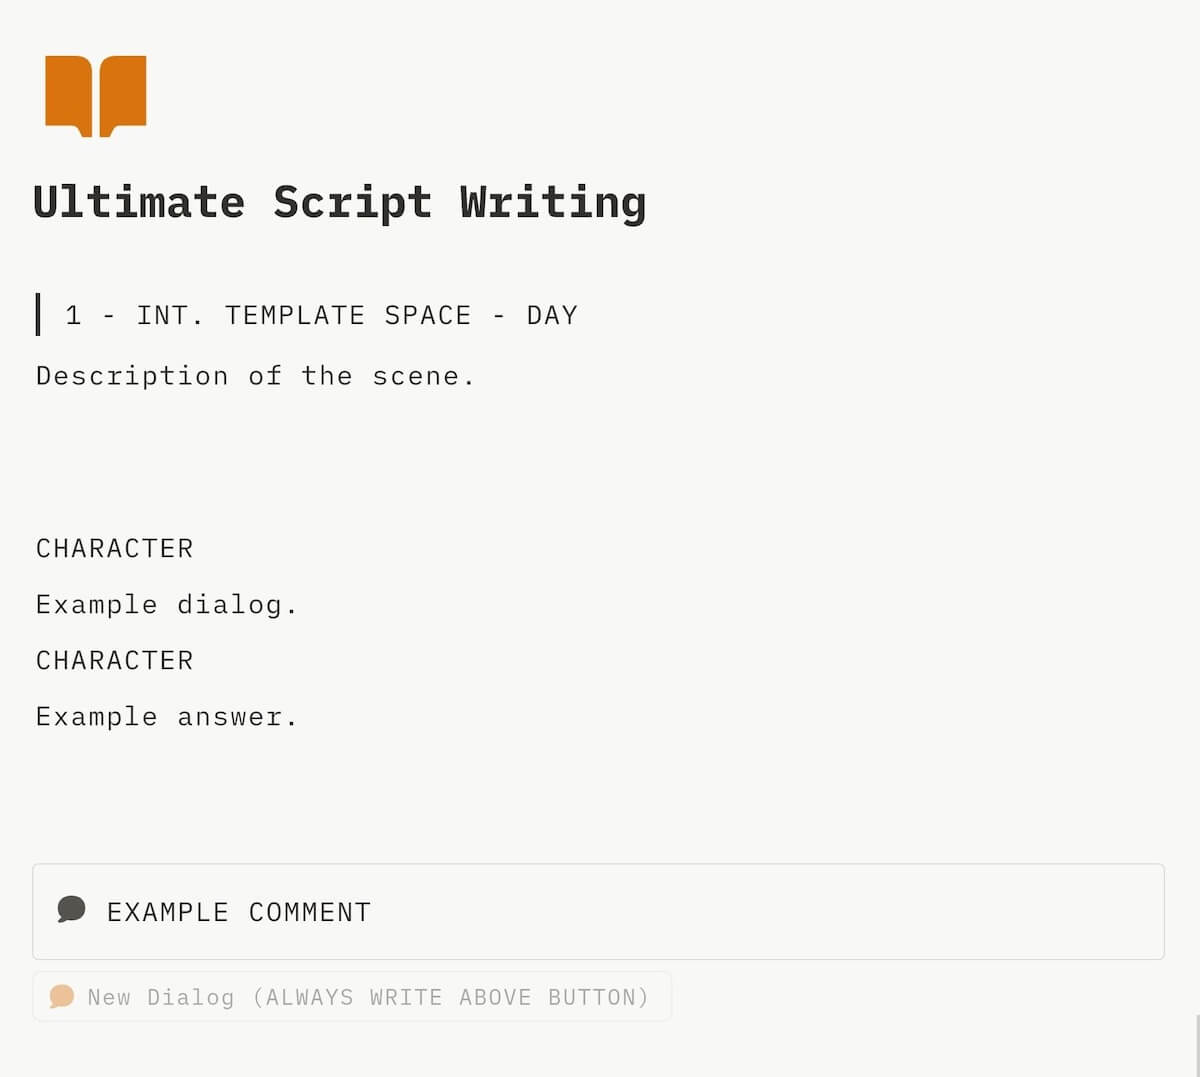Image resolution: width=1200 pixels, height=1077 pixels.
Task: Click "(ALWAYS WRITE ABOVE BUTTON)" button text
Action: pos(451,997)
